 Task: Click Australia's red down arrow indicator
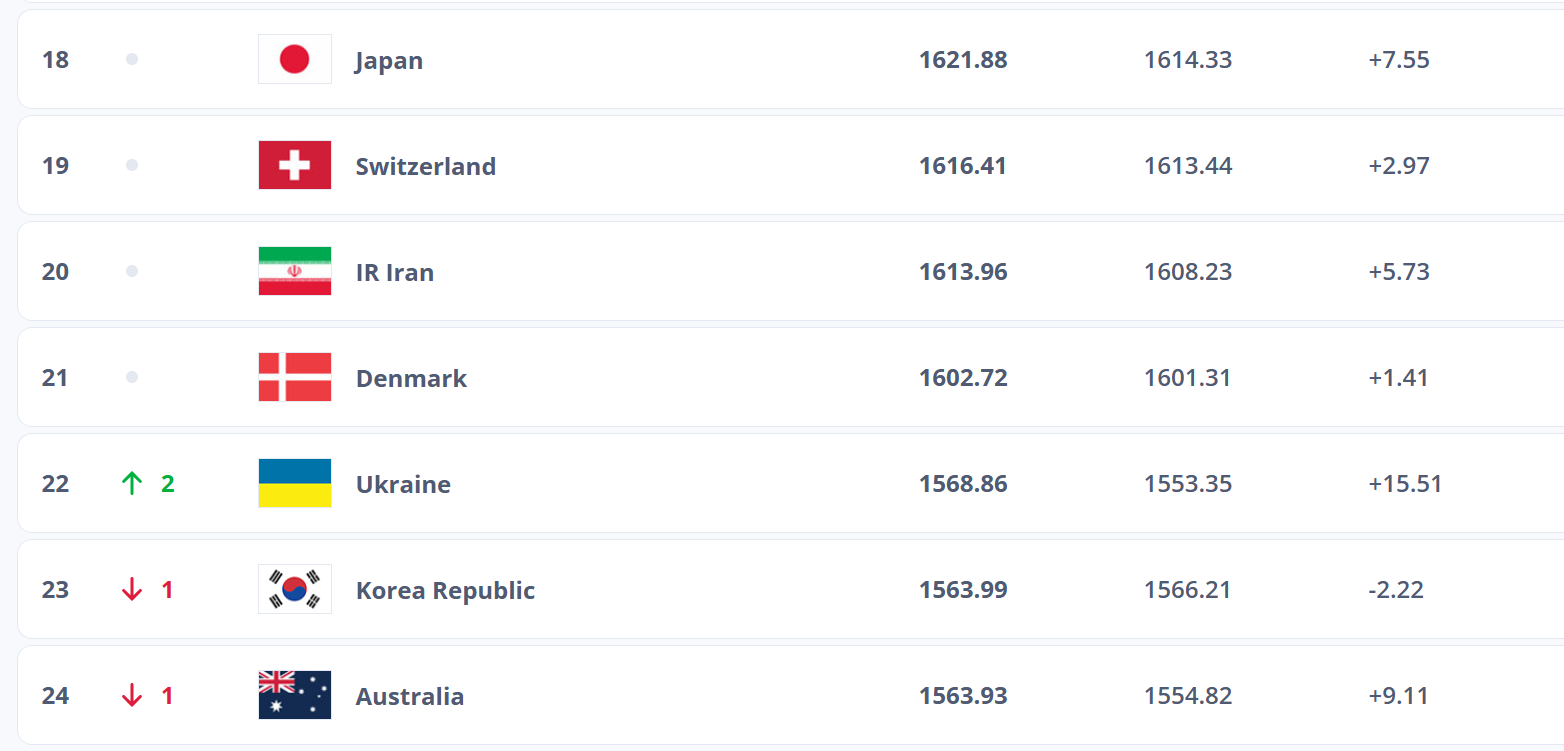pos(132,696)
